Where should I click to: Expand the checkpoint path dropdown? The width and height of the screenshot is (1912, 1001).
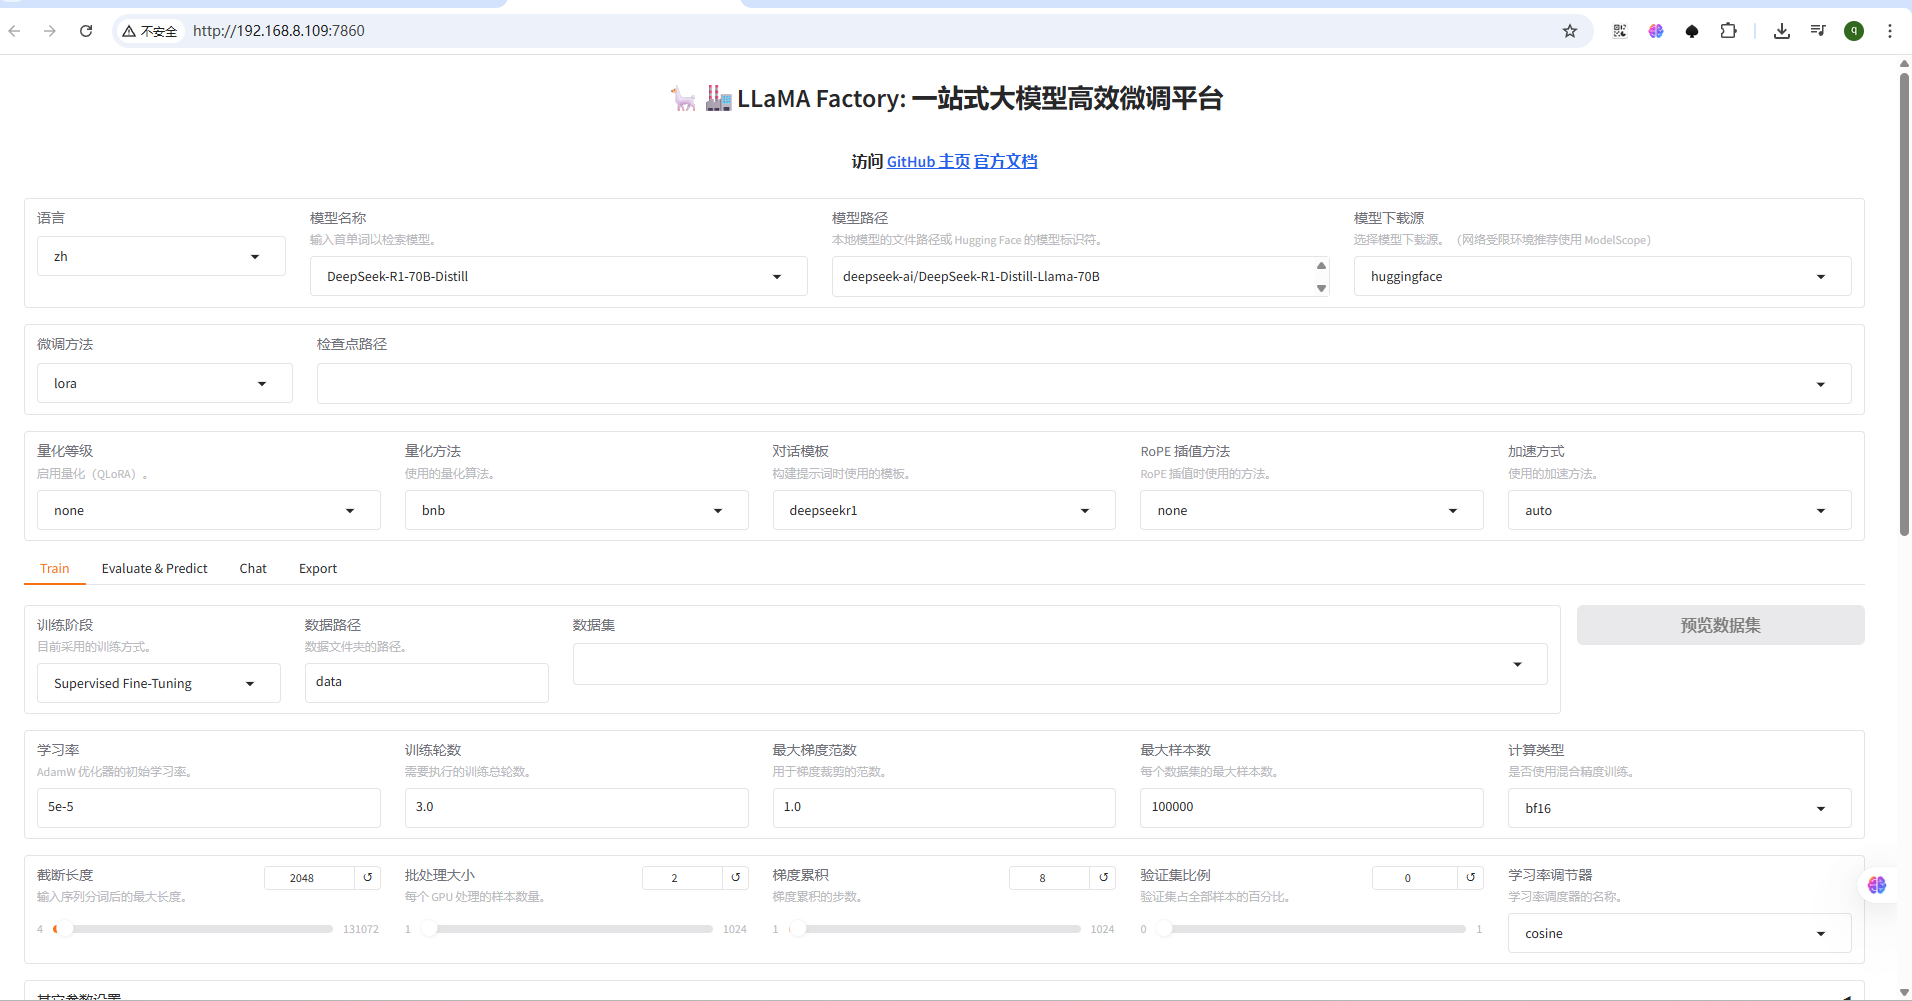(1084, 384)
